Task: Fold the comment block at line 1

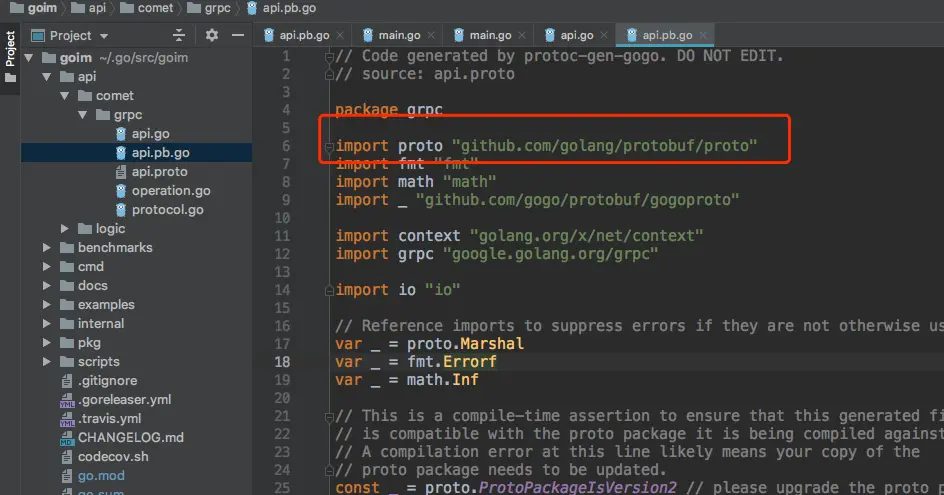Action: pos(329,57)
